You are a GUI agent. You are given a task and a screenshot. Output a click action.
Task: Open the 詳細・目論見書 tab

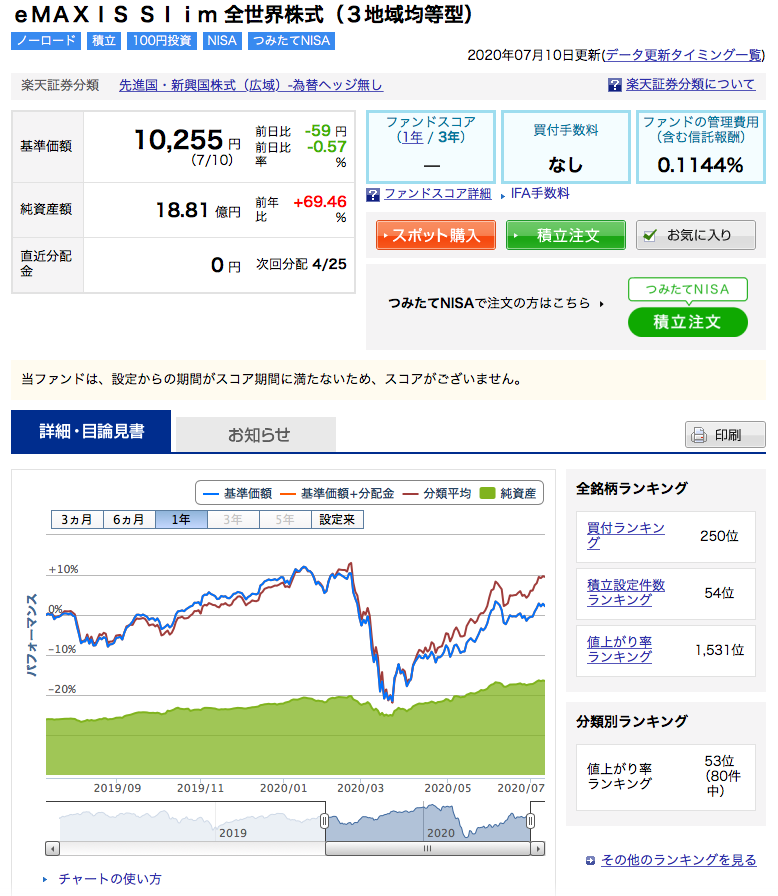click(x=91, y=431)
